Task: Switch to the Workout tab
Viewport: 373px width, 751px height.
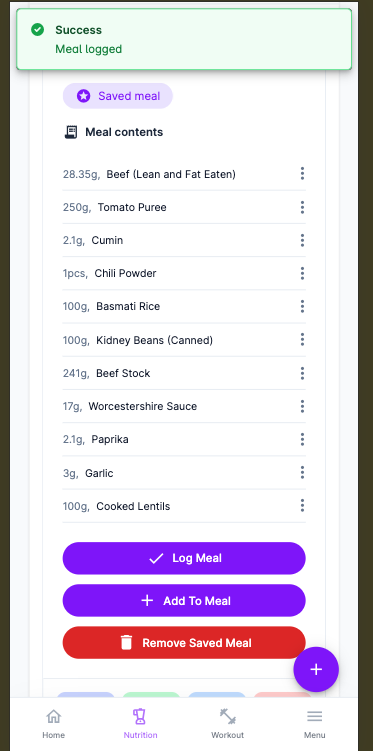Action: 228,724
